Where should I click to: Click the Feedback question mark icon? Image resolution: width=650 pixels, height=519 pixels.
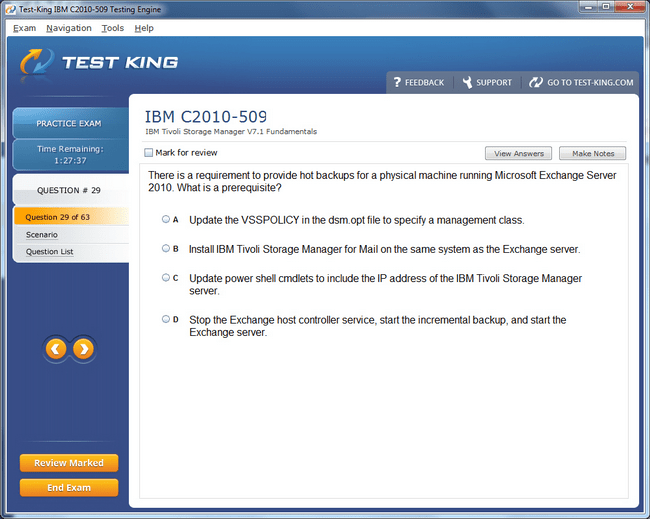tap(397, 82)
